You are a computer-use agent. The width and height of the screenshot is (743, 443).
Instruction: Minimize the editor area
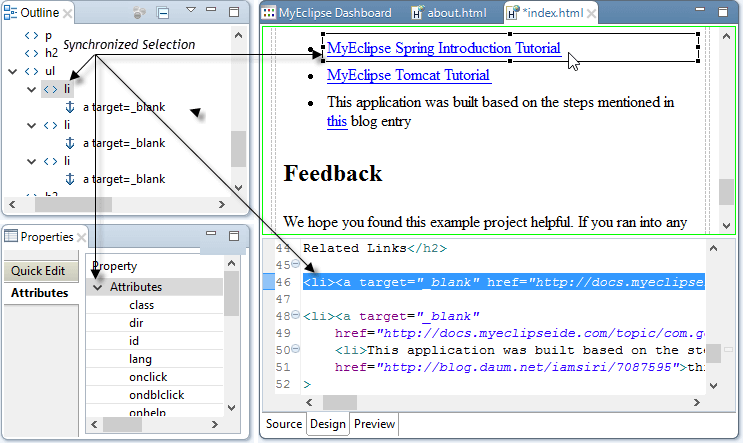coord(700,9)
